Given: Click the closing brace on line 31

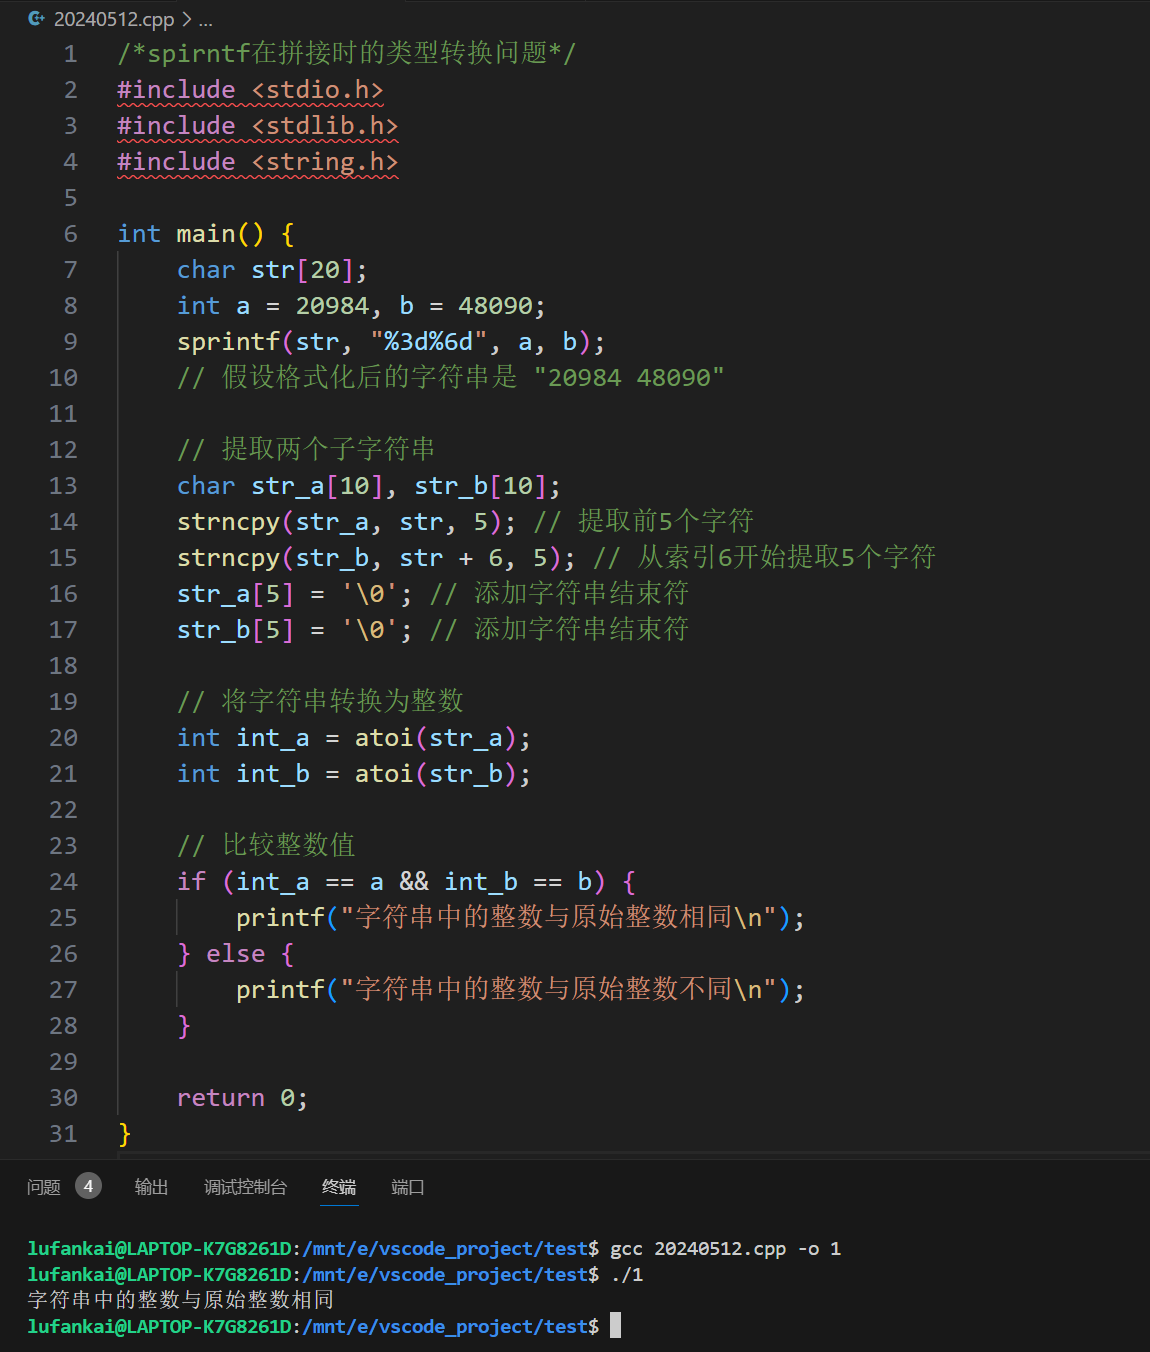Looking at the screenshot, I should pos(124,1134).
